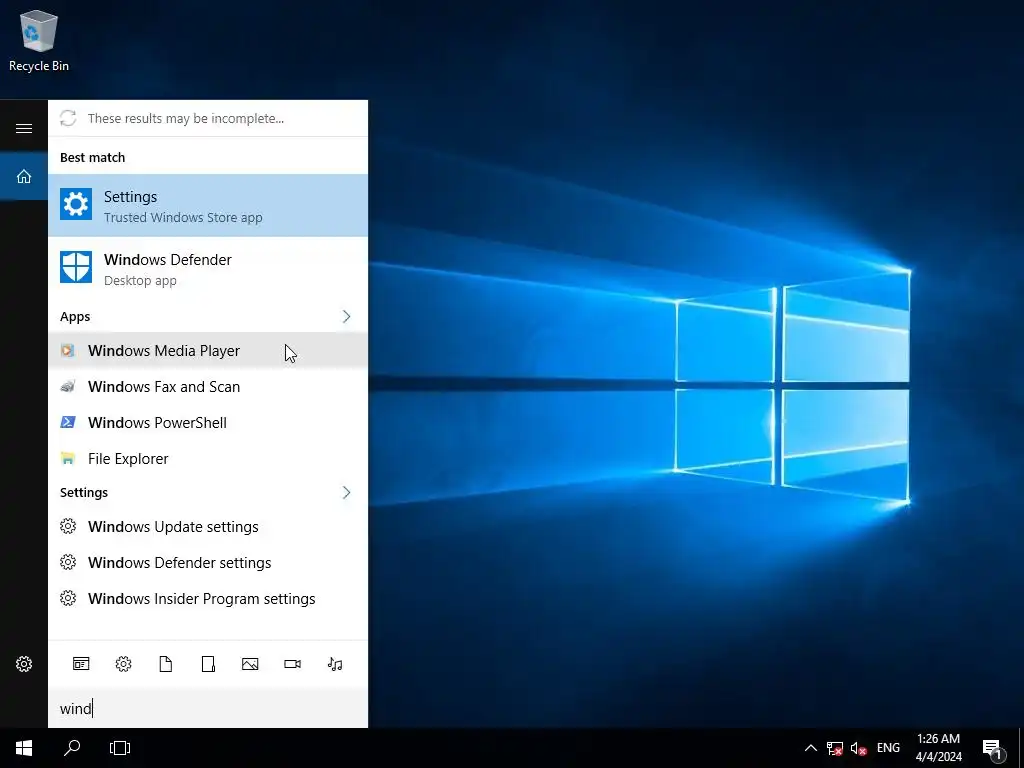Filter search results by Documents
The width and height of the screenshot is (1024, 768).
[x=166, y=664]
